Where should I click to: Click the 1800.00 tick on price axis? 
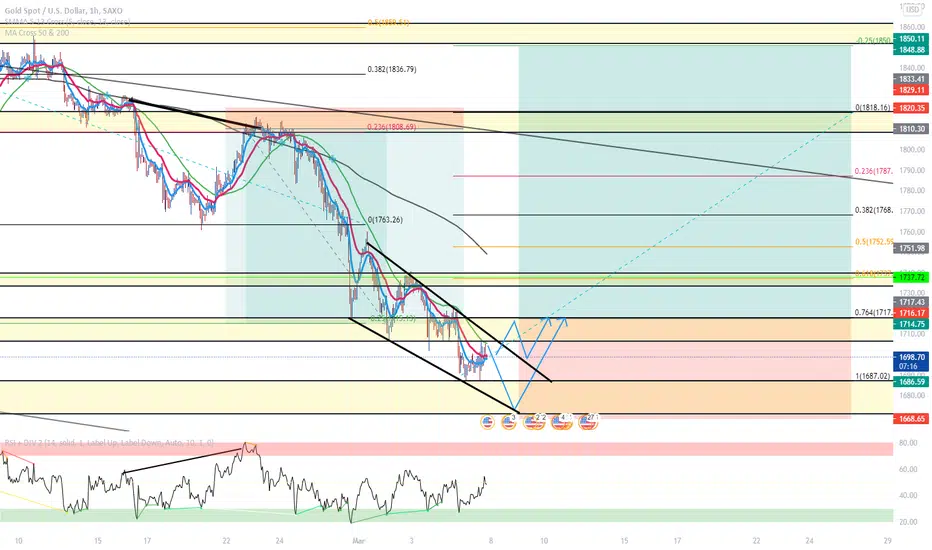[x=911, y=150]
